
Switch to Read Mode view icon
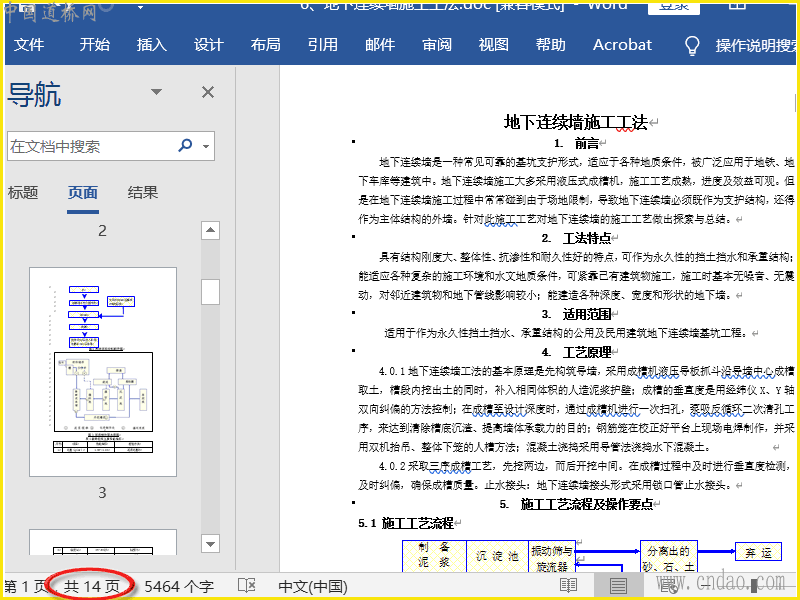pyautogui.click(x=568, y=586)
